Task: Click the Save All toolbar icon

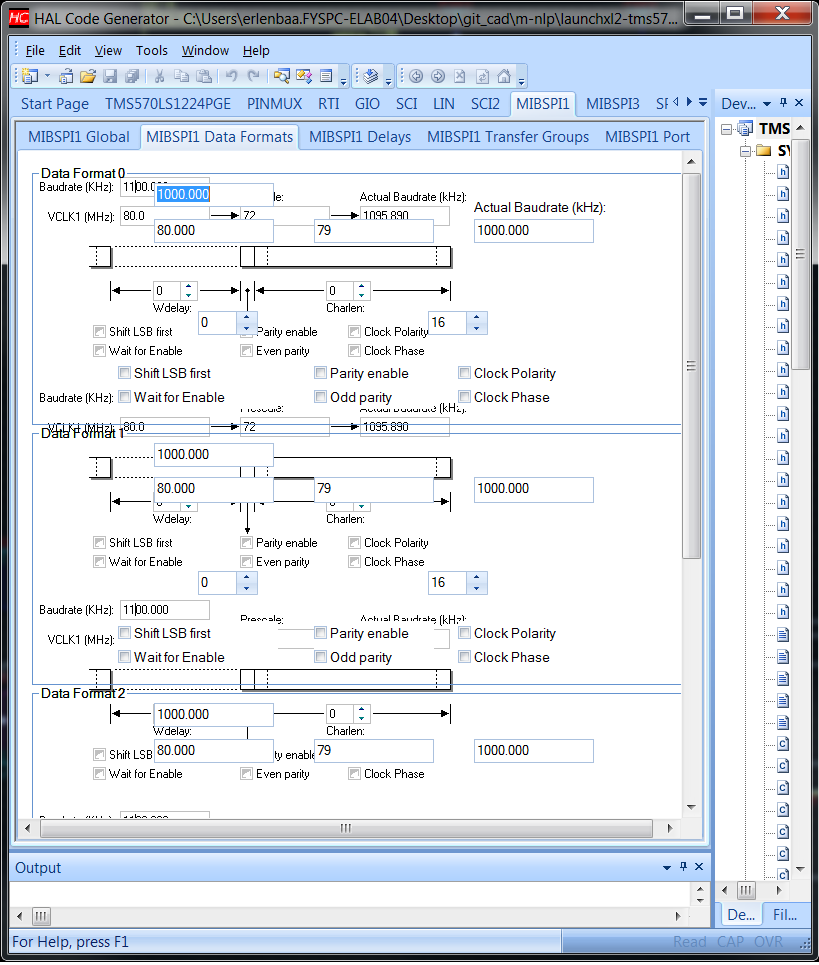Action: pyautogui.click(x=132, y=76)
